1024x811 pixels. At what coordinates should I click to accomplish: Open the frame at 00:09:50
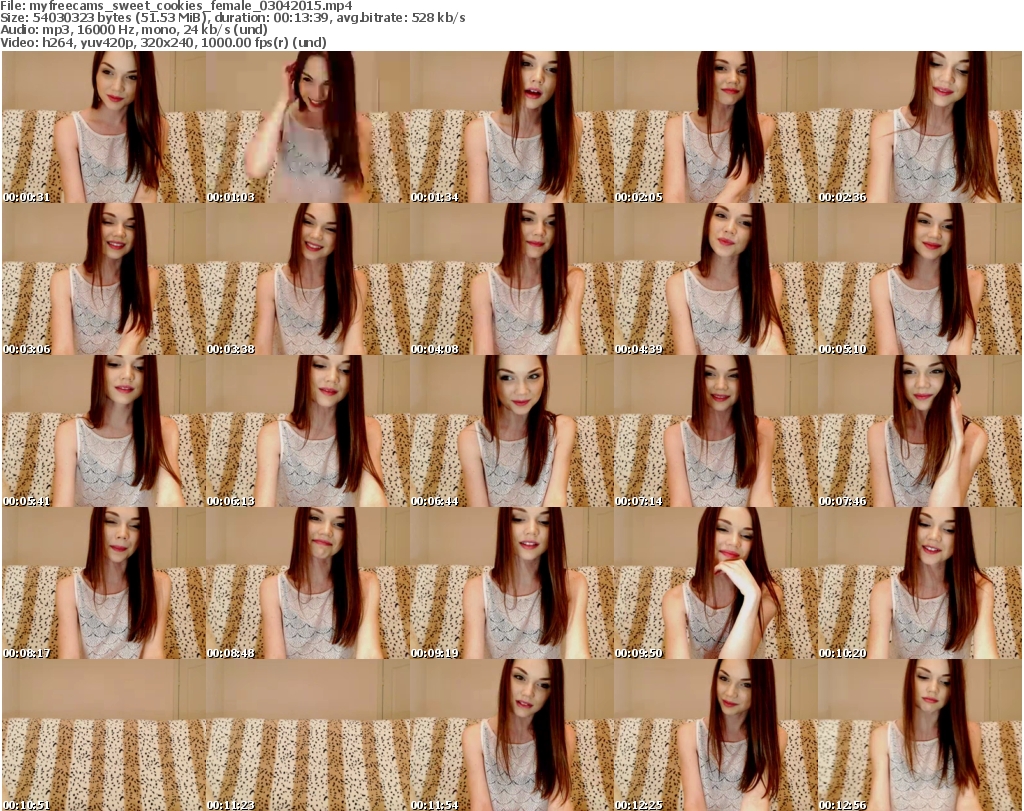click(x=716, y=583)
